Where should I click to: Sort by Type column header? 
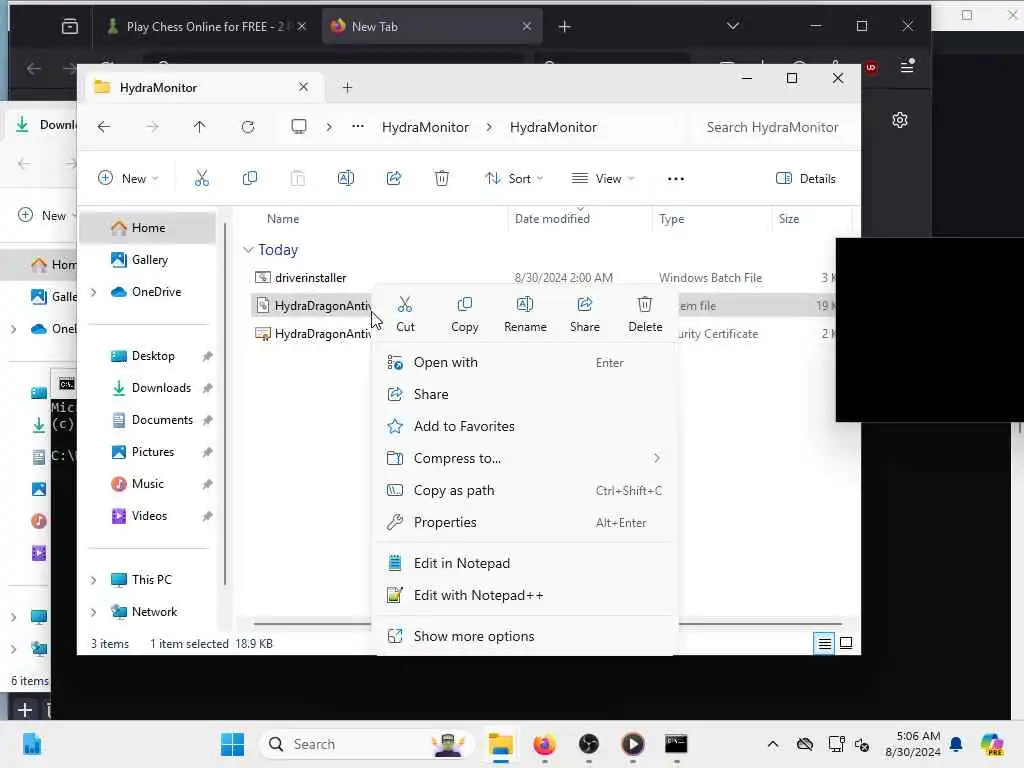tap(671, 219)
